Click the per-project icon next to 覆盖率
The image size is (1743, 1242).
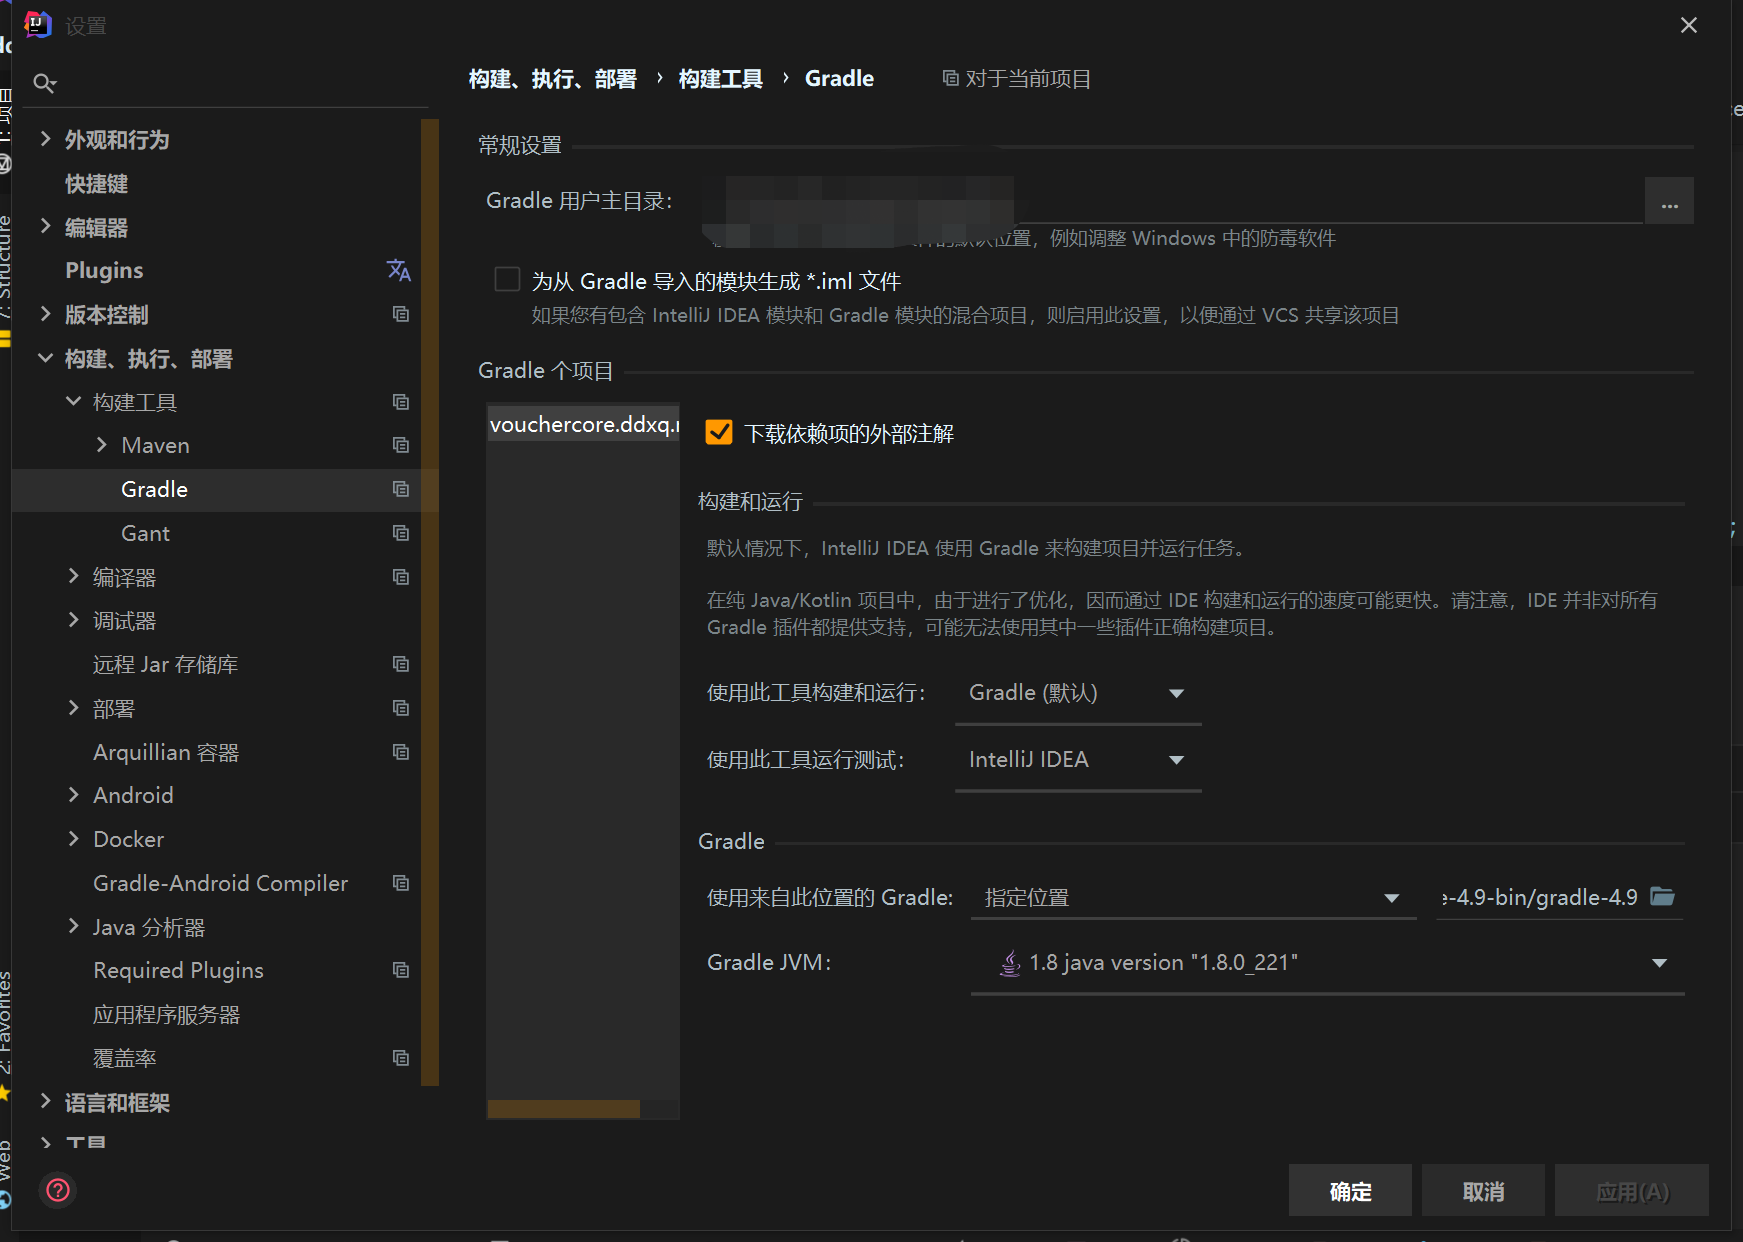tap(401, 1058)
